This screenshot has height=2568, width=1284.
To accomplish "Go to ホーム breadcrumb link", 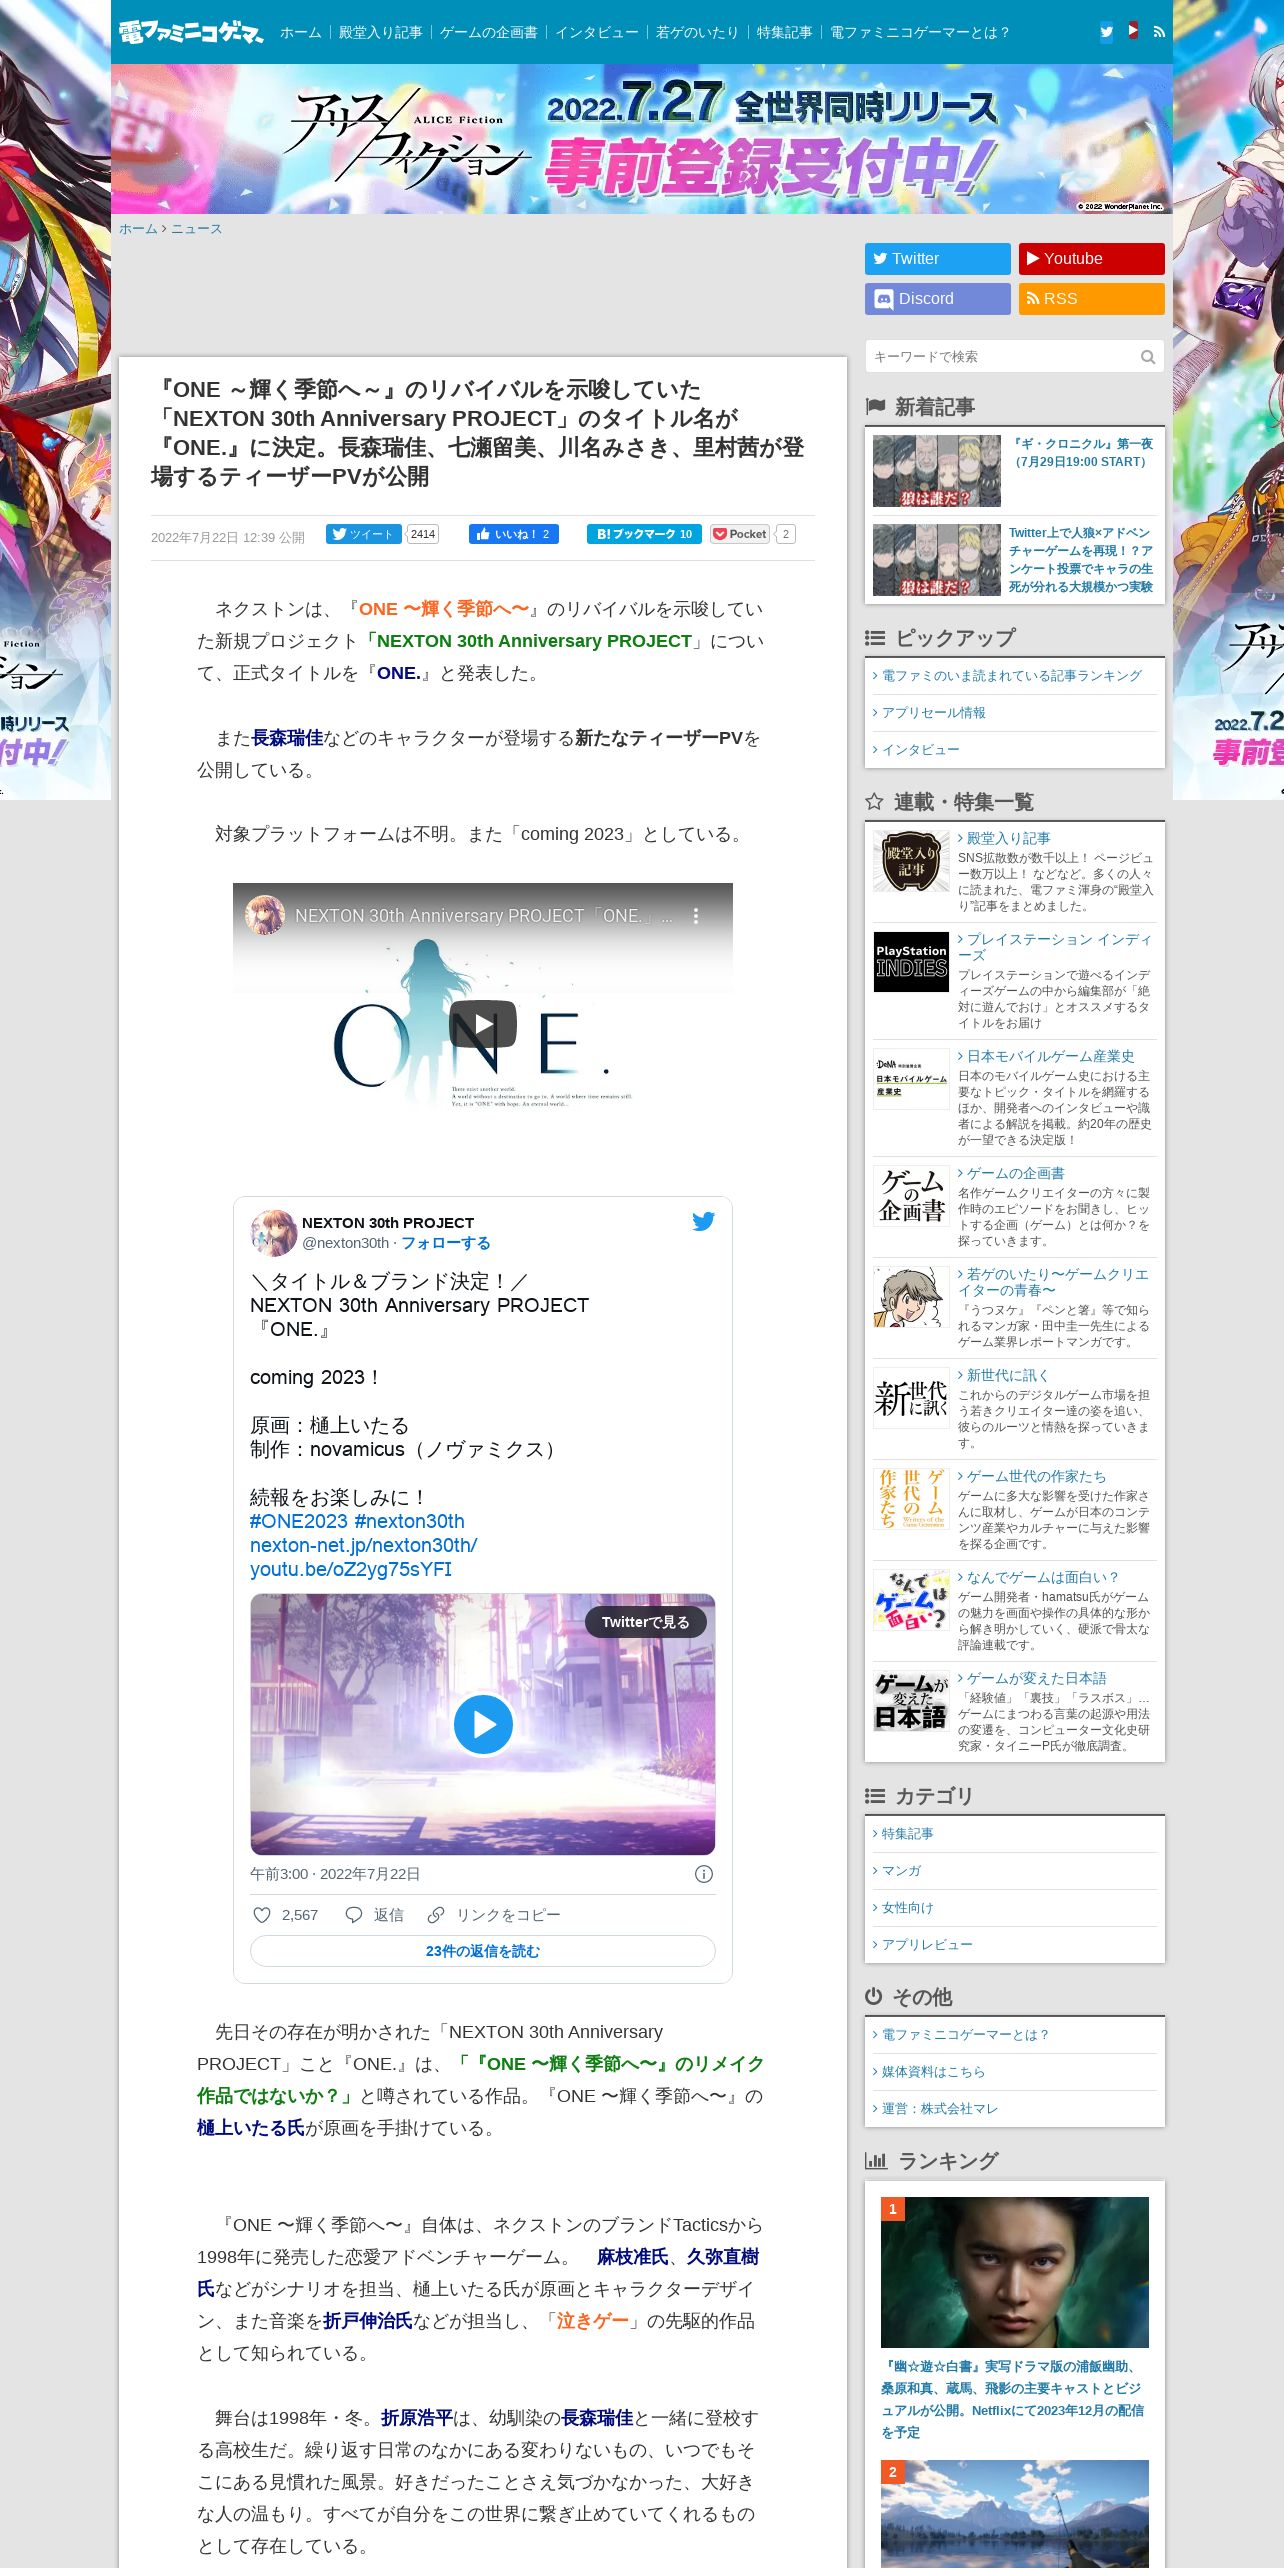I will click(x=138, y=229).
